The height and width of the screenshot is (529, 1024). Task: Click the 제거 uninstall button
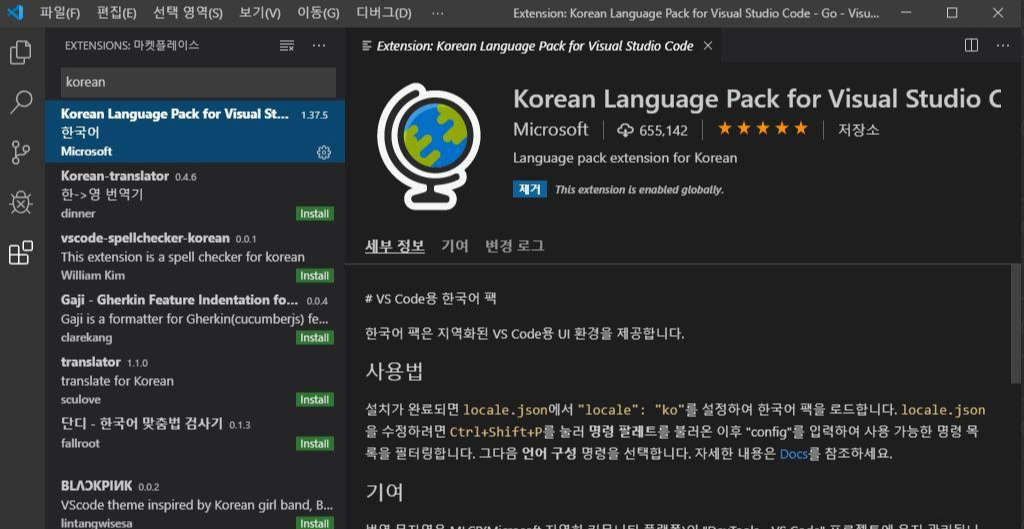click(x=530, y=189)
